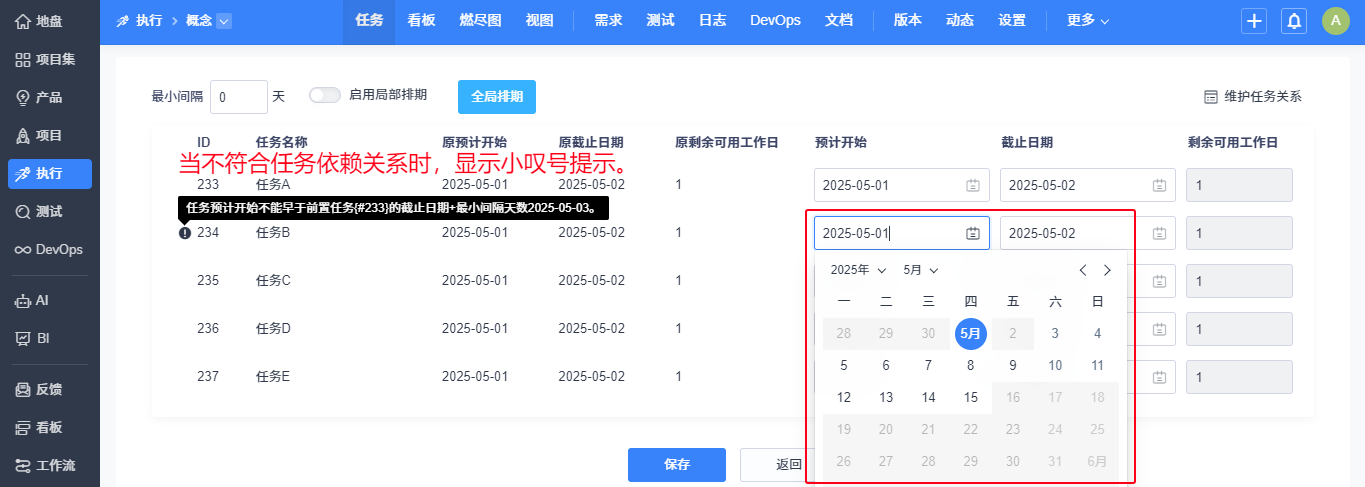
Task: Click ID 236 in the task list
Action: pos(208,329)
